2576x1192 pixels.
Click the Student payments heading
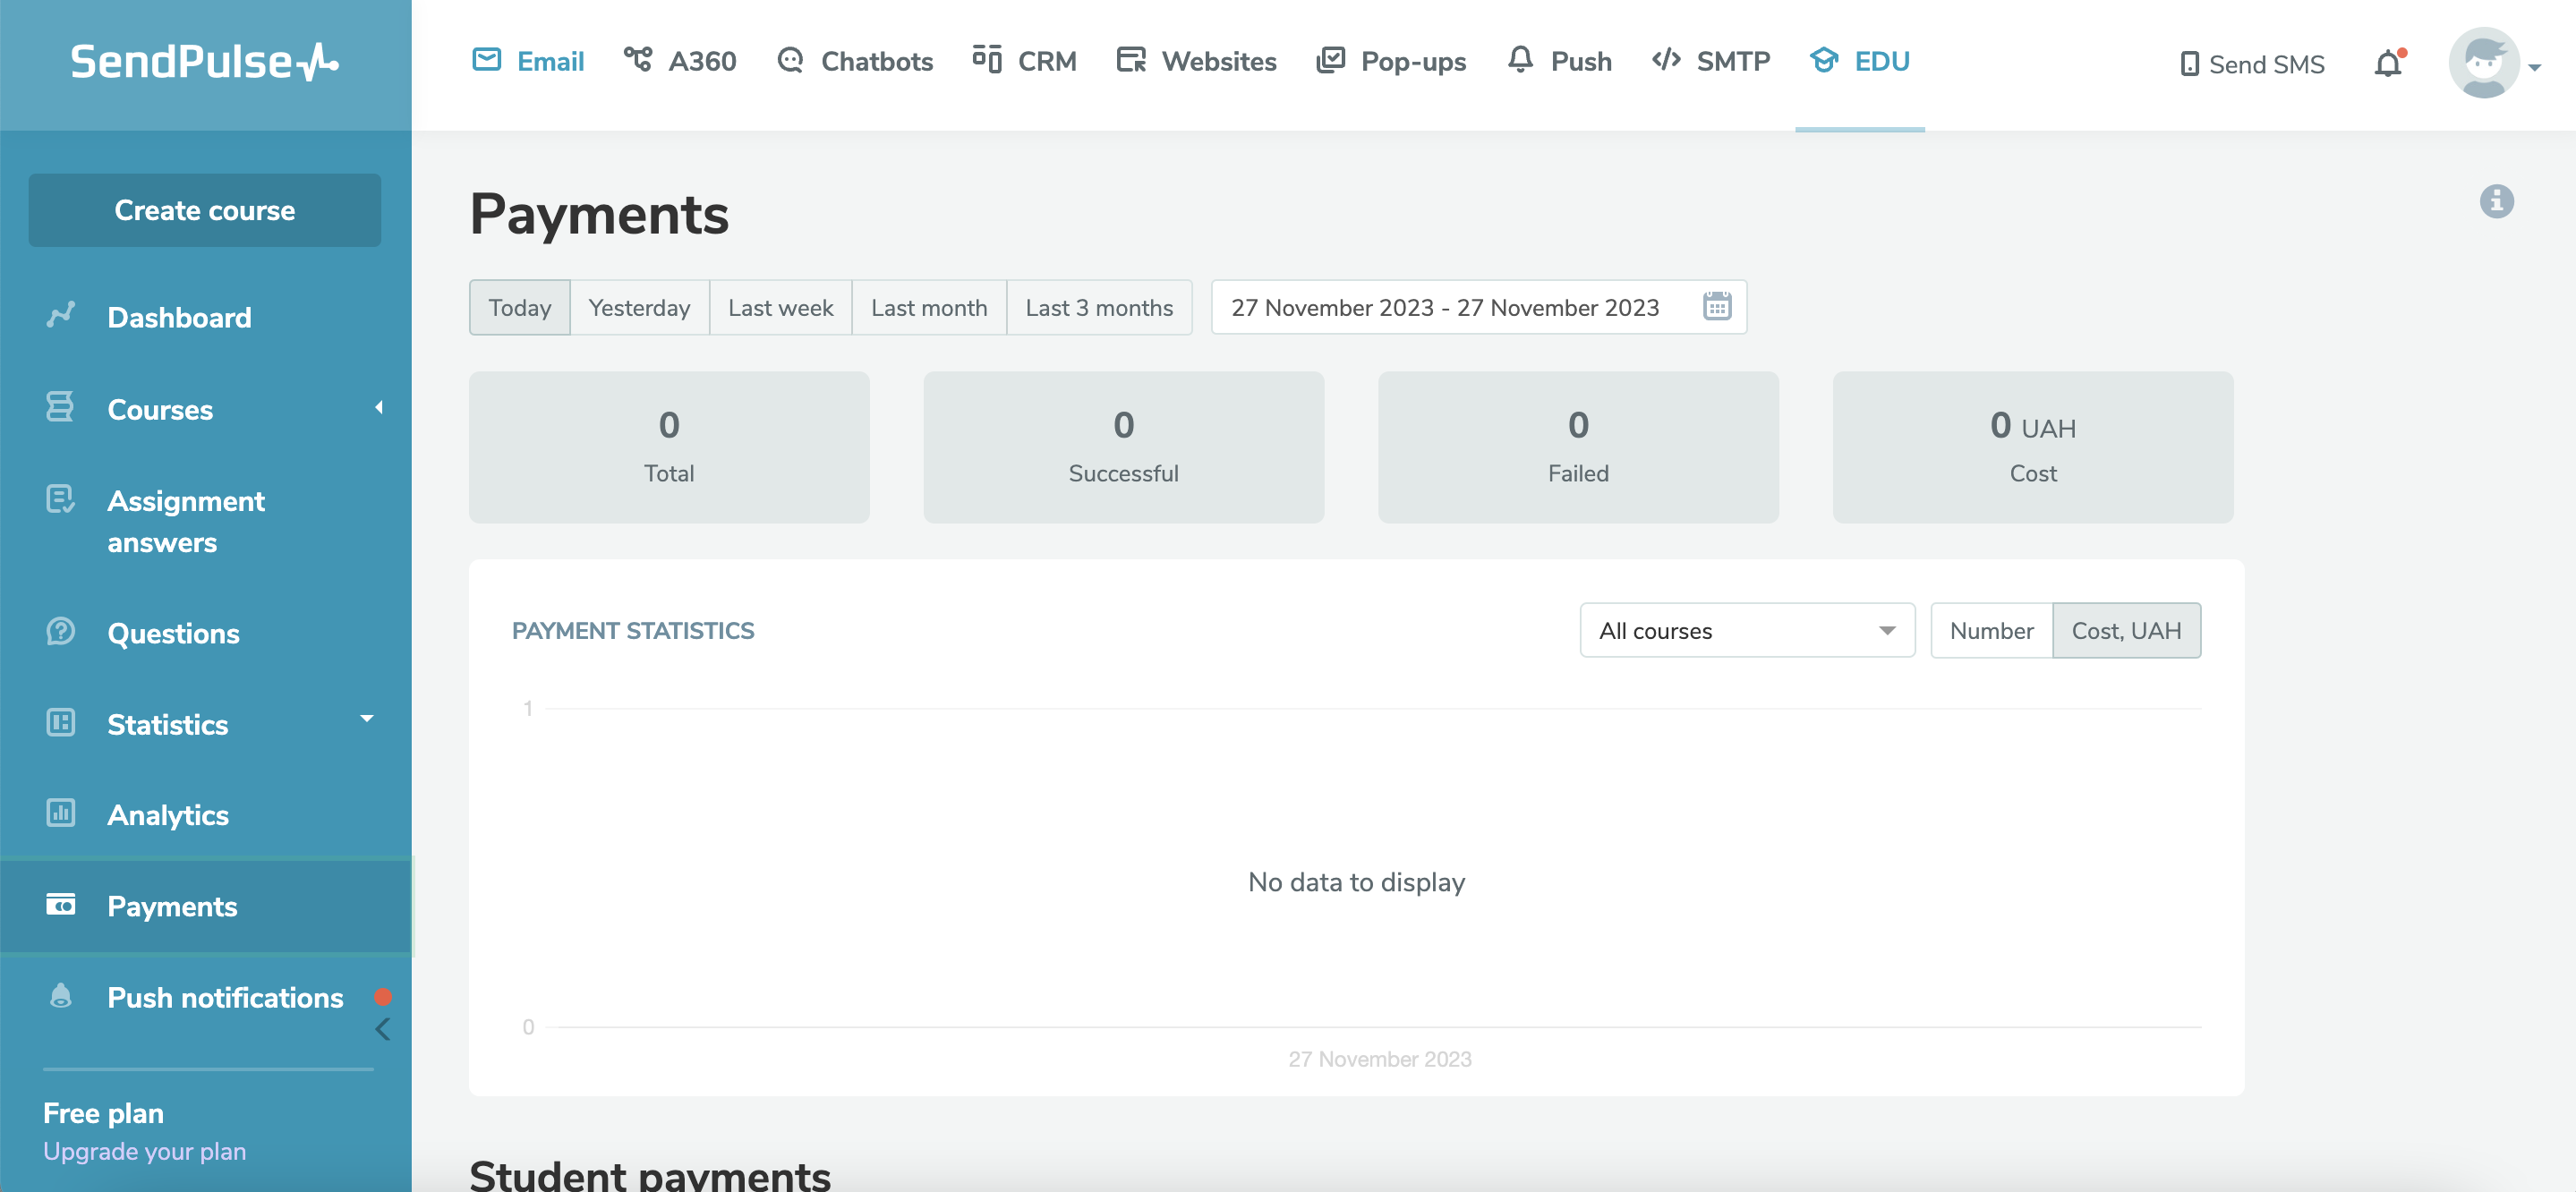650,1174
